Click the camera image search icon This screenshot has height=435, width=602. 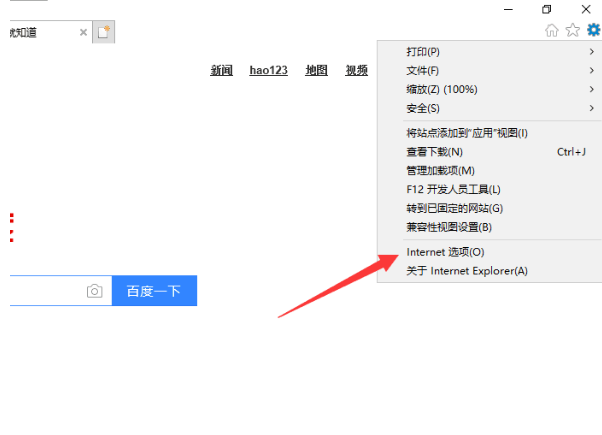click(94, 291)
